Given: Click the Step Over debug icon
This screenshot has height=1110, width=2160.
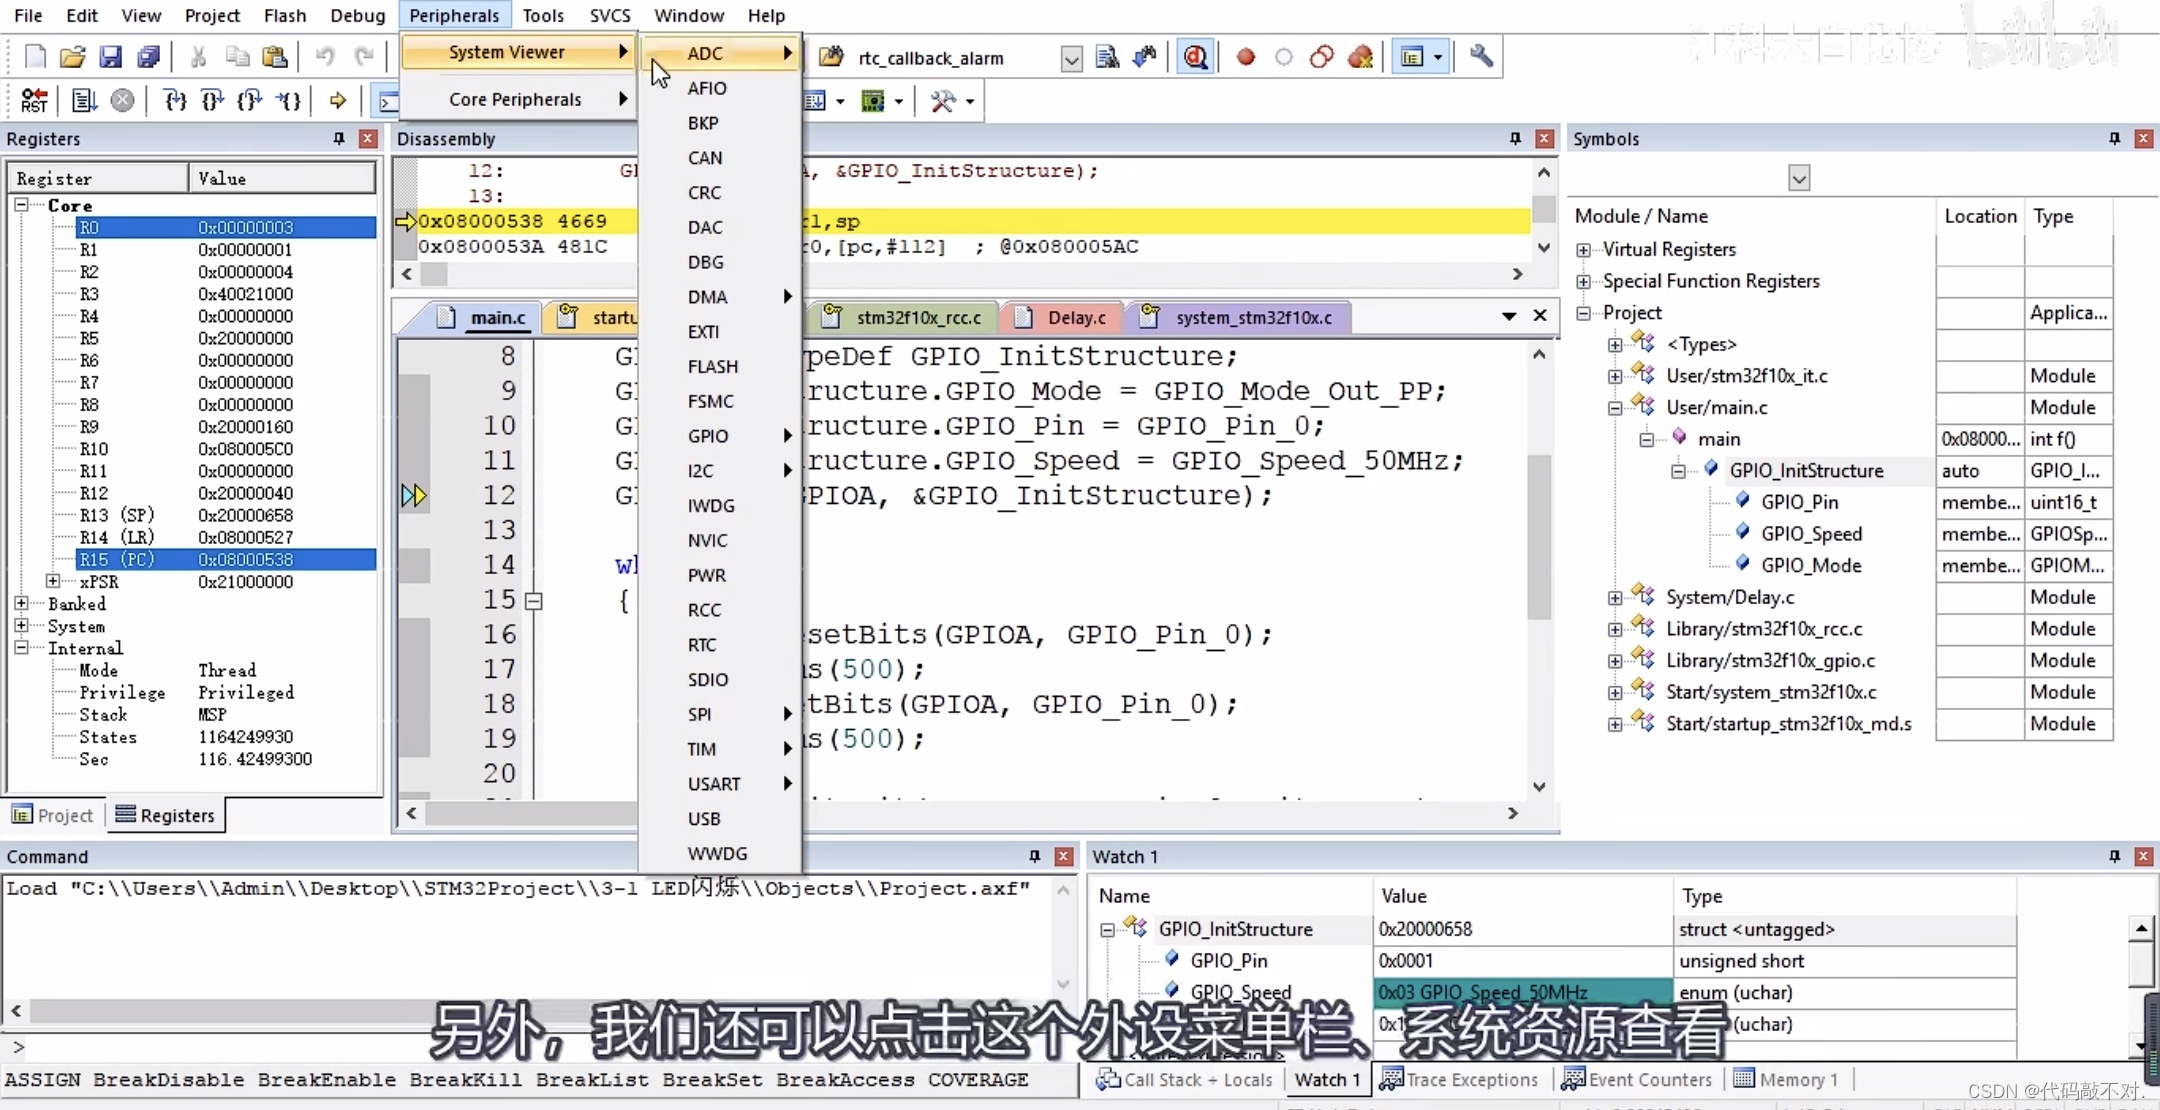Looking at the screenshot, I should [212, 100].
